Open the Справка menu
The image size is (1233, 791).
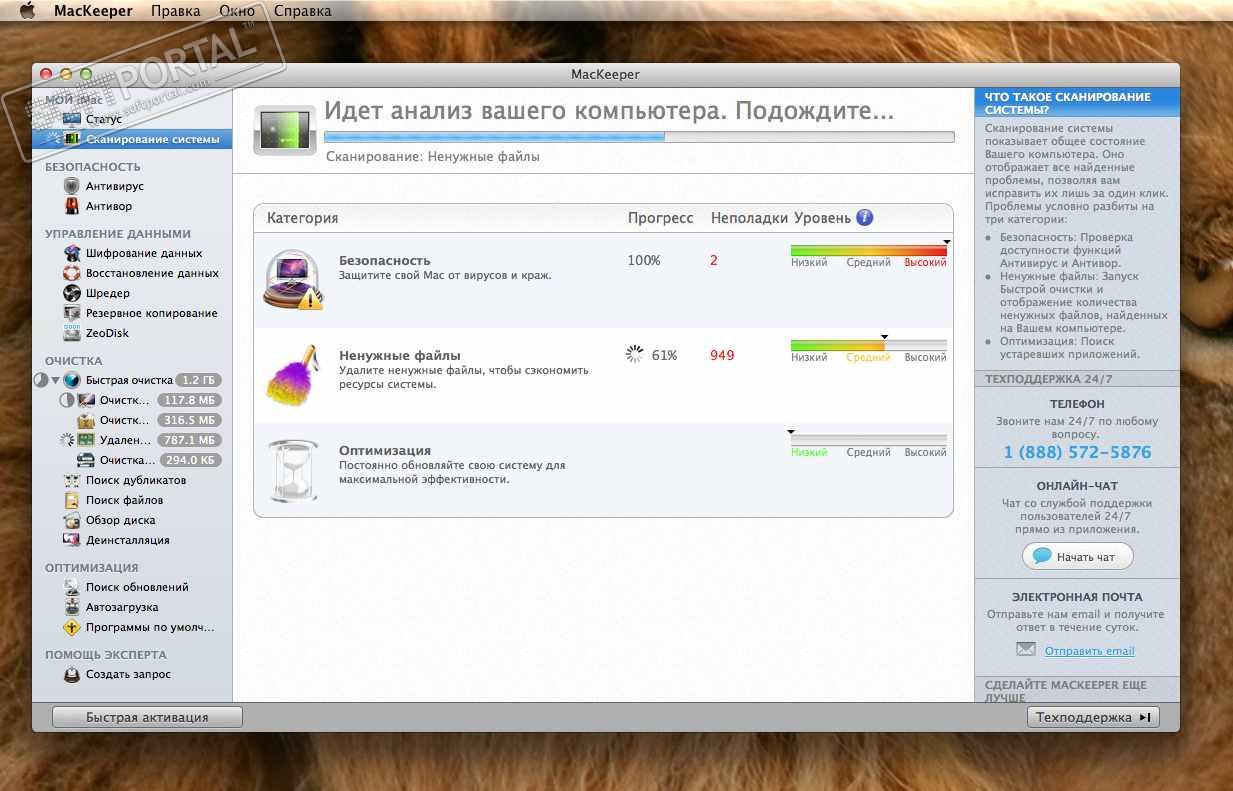[x=302, y=11]
